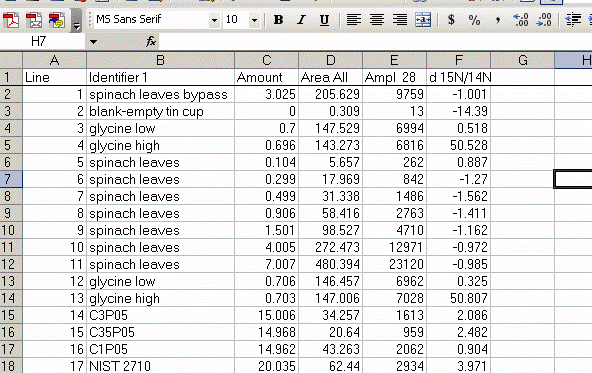
Task: Click the value 50.528 cell
Action: tap(458, 145)
